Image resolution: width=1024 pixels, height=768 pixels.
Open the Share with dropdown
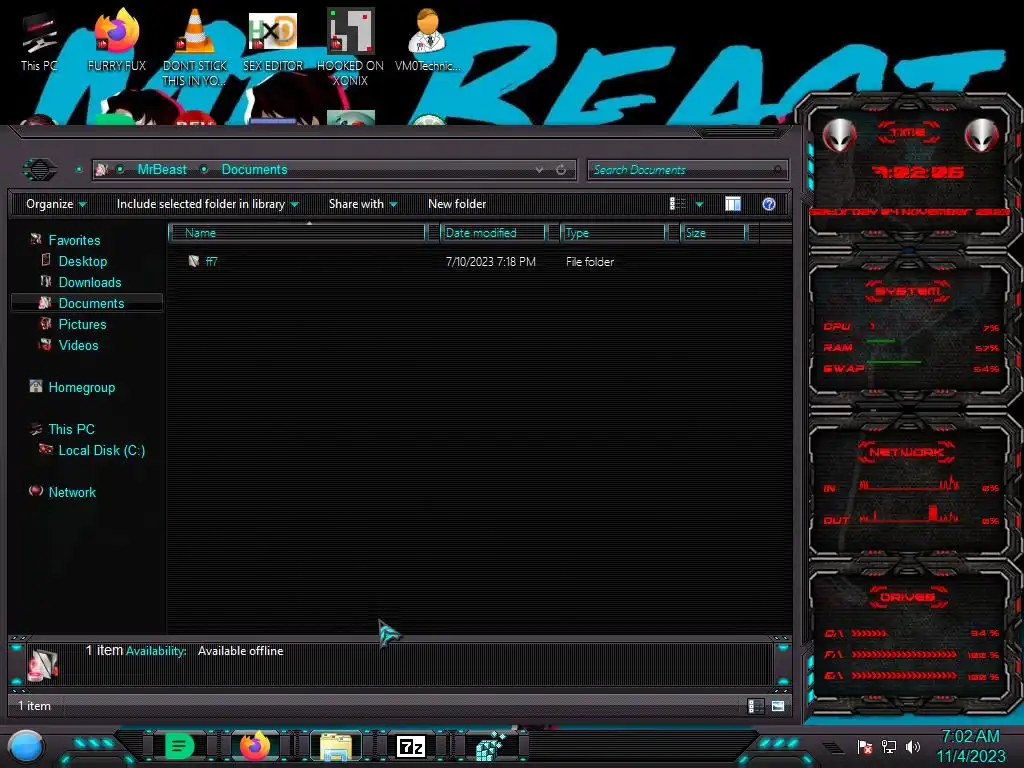(363, 204)
